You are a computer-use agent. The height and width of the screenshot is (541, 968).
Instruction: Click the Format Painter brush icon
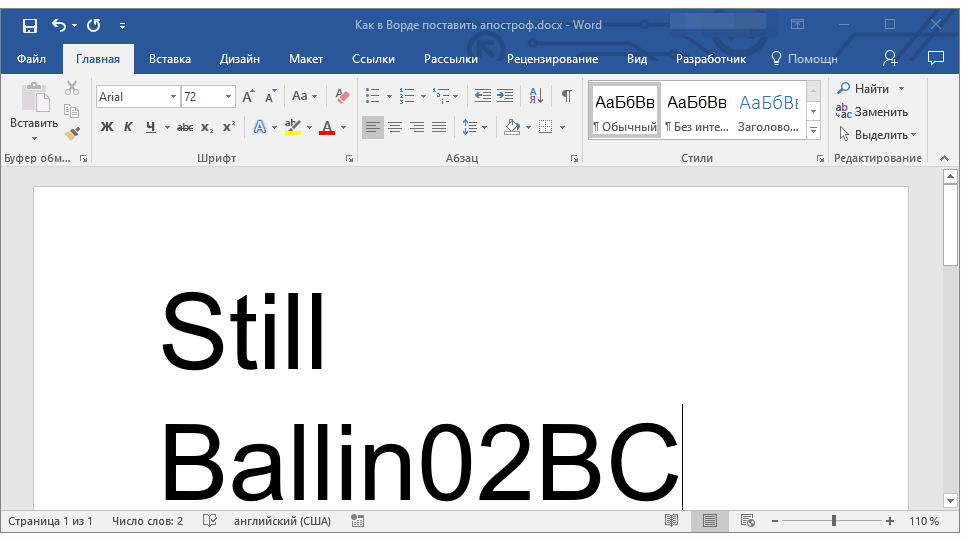point(72,133)
